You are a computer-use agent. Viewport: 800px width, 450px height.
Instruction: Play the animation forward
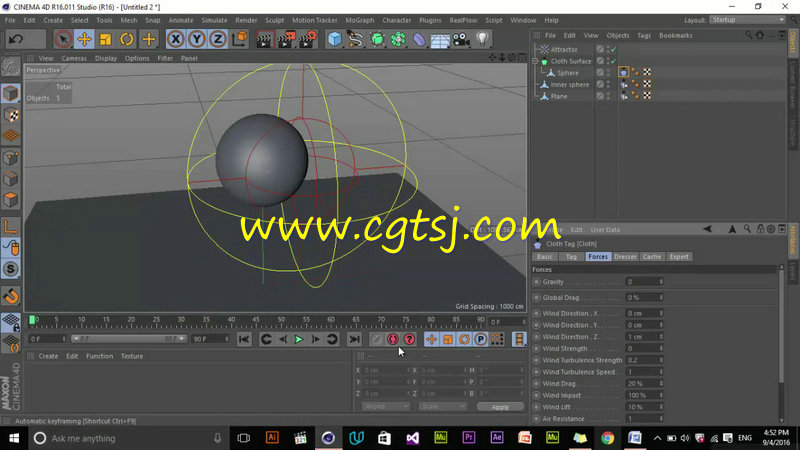299,339
